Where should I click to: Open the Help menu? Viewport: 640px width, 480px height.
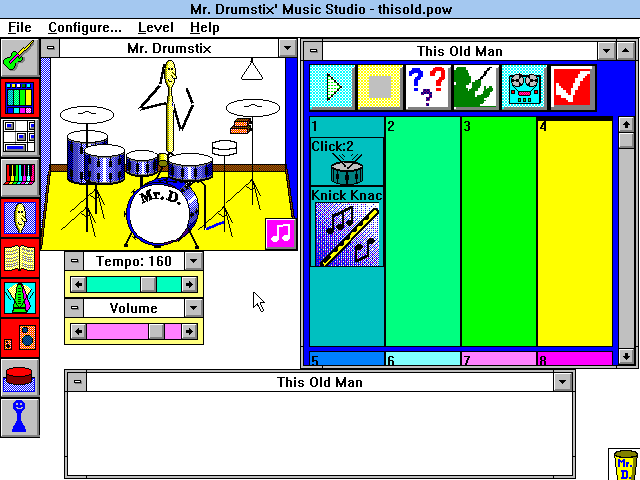[x=204, y=27]
